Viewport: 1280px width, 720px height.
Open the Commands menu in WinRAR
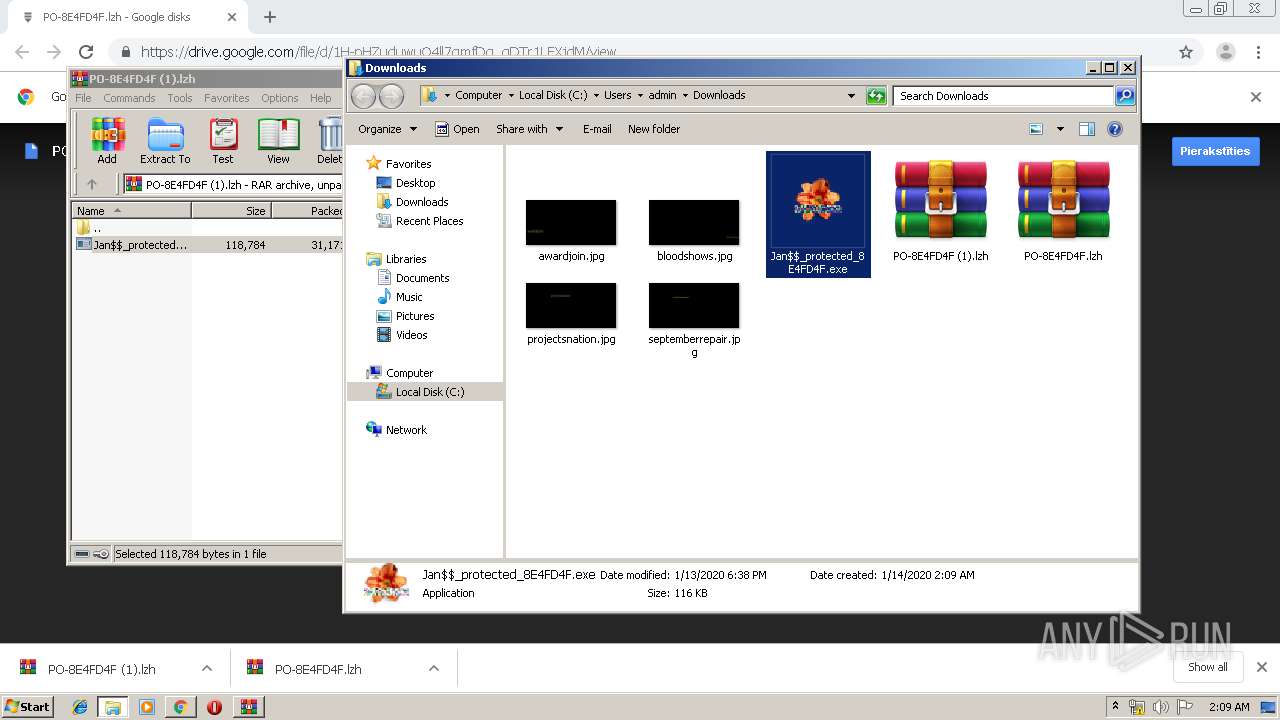pos(129,98)
